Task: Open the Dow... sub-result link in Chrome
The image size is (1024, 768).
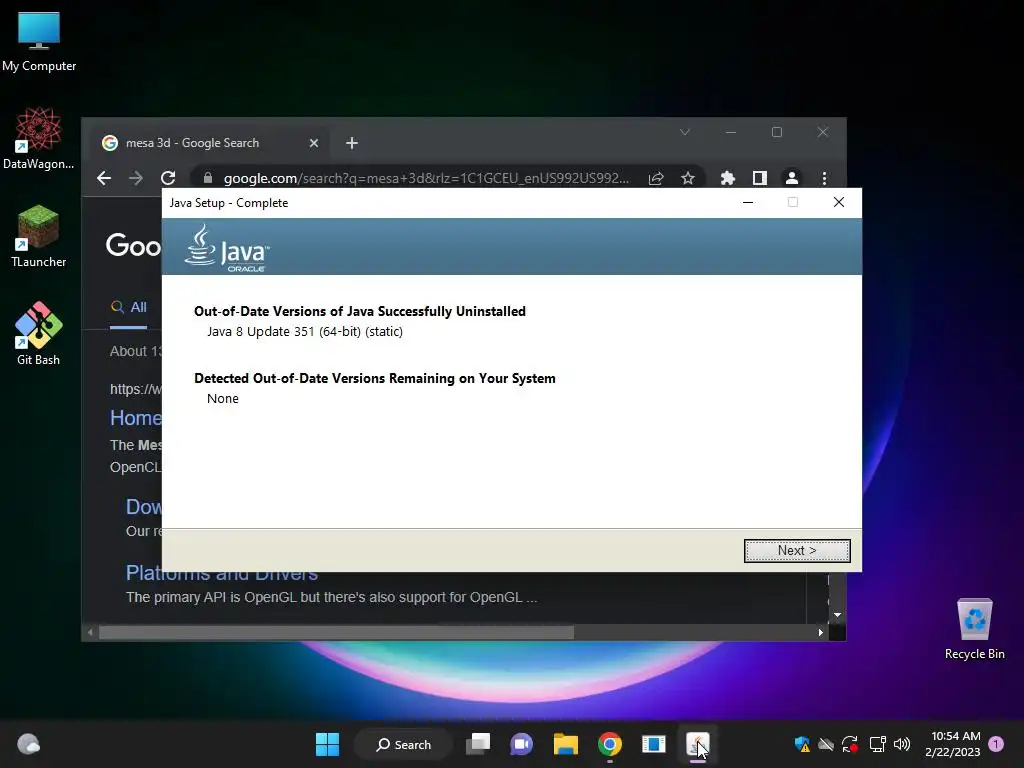Action: (143, 507)
